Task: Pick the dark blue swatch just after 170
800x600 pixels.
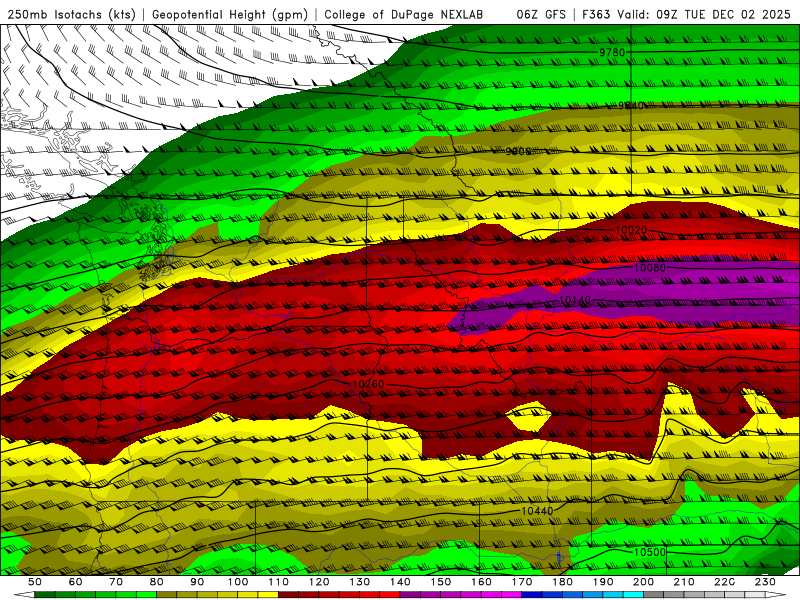Action: (x=532, y=594)
